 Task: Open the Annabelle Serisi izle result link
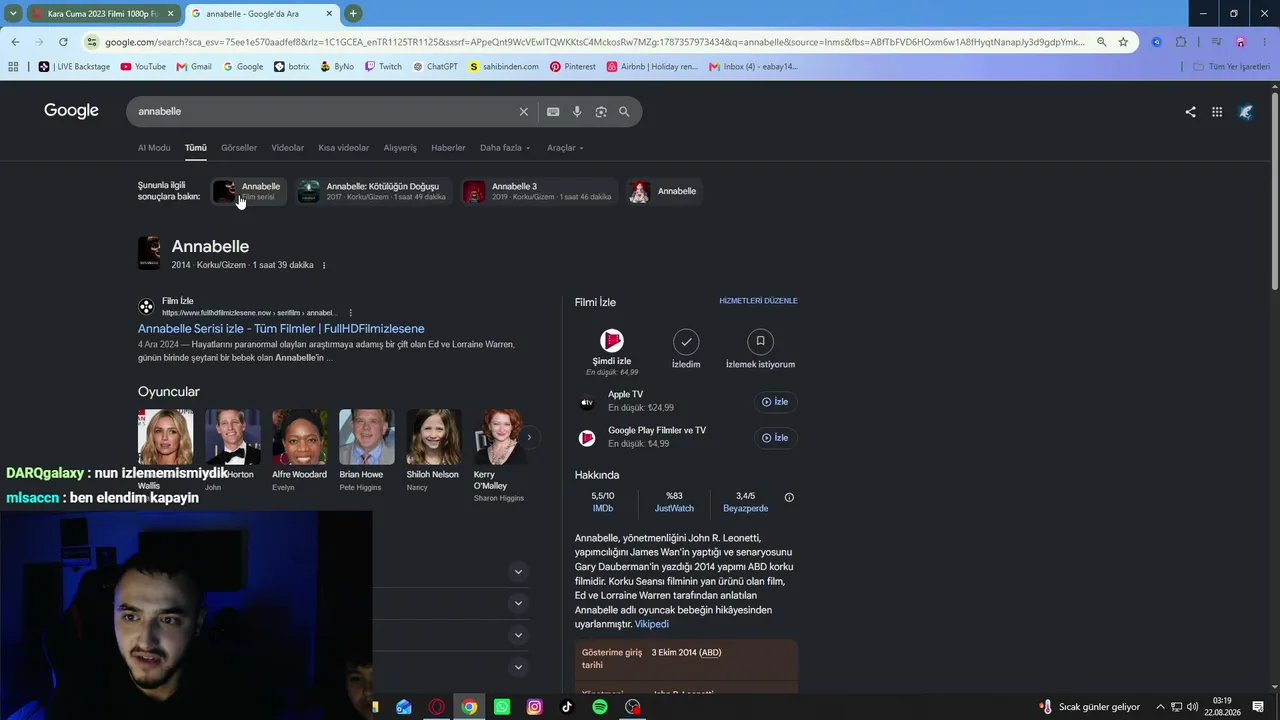(x=281, y=329)
